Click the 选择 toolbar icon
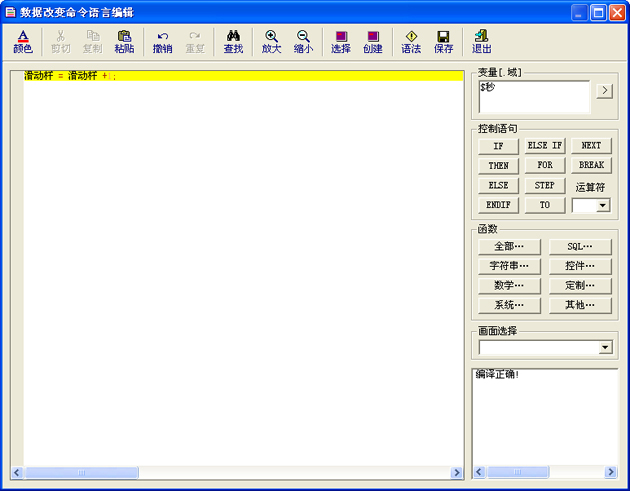This screenshot has height=491, width=630. [341, 42]
